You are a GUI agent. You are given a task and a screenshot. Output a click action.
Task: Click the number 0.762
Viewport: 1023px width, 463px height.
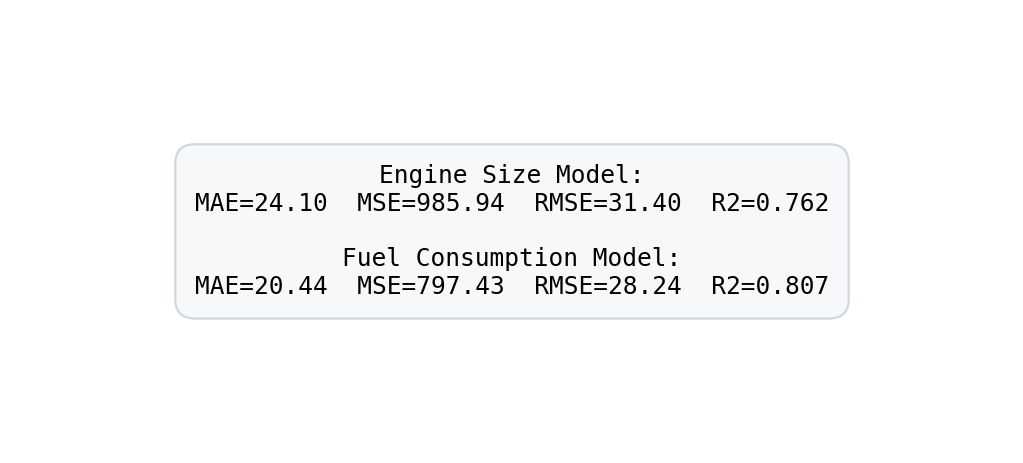coord(792,204)
